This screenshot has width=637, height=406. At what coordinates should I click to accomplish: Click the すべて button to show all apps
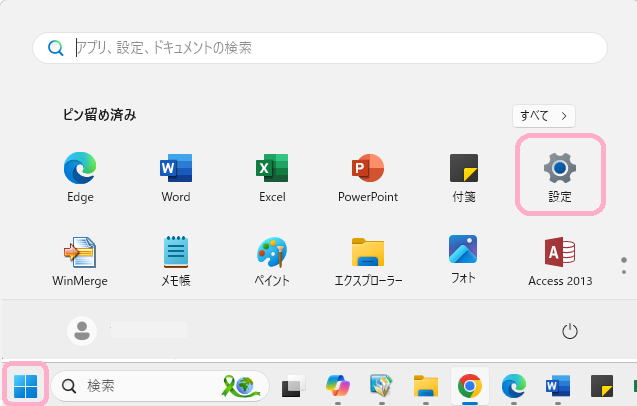click(x=544, y=116)
